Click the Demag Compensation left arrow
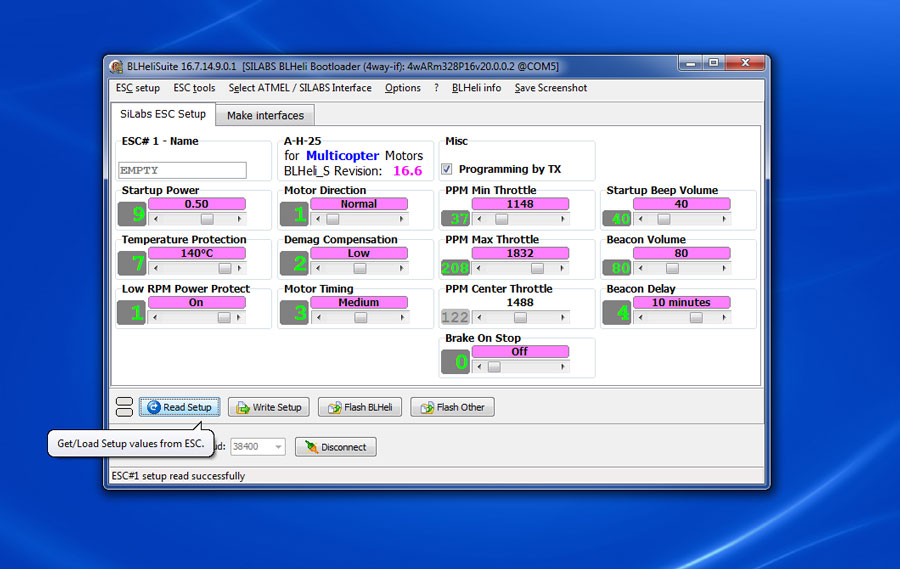 point(318,268)
